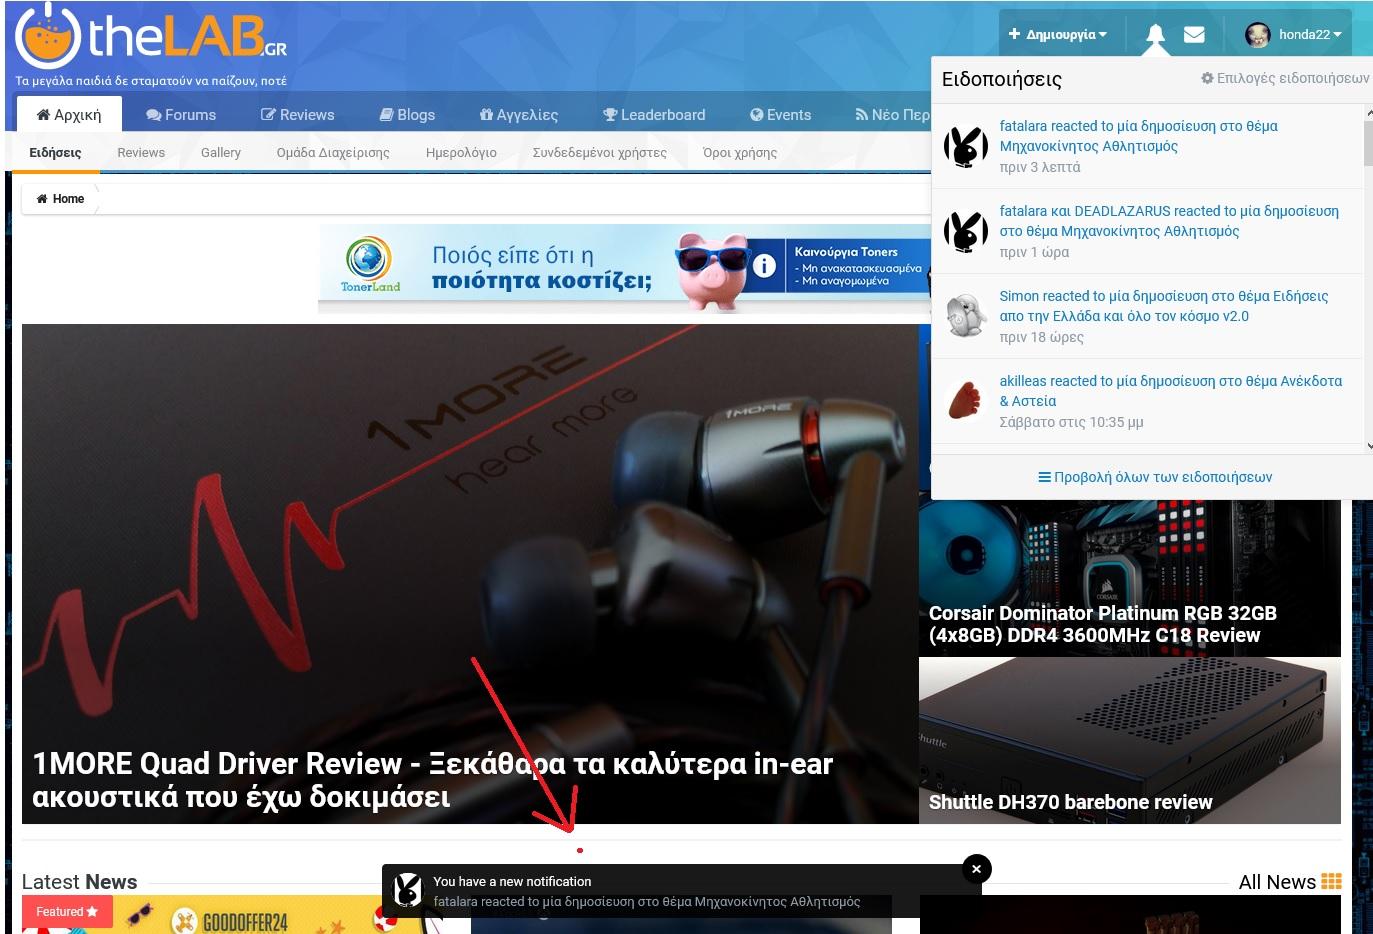The height and width of the screenshot is (934, 1373).
Task: Open the honda22 user menu
Action: 1293,34
